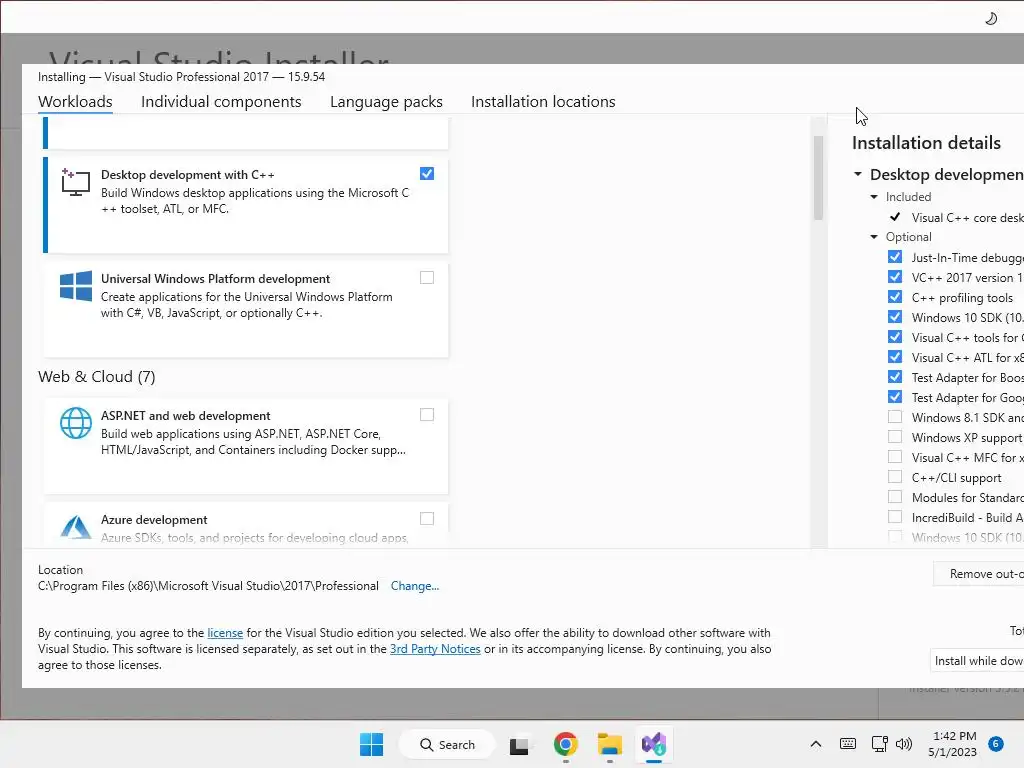Uncheck Visual C++ tools for CMake option
This screenshot has width=1024, height=768.
click(x=895, y=337)
